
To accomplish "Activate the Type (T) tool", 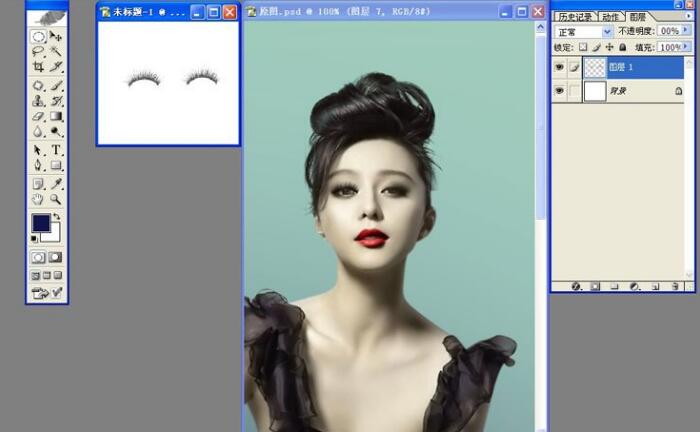I will 56,150.
